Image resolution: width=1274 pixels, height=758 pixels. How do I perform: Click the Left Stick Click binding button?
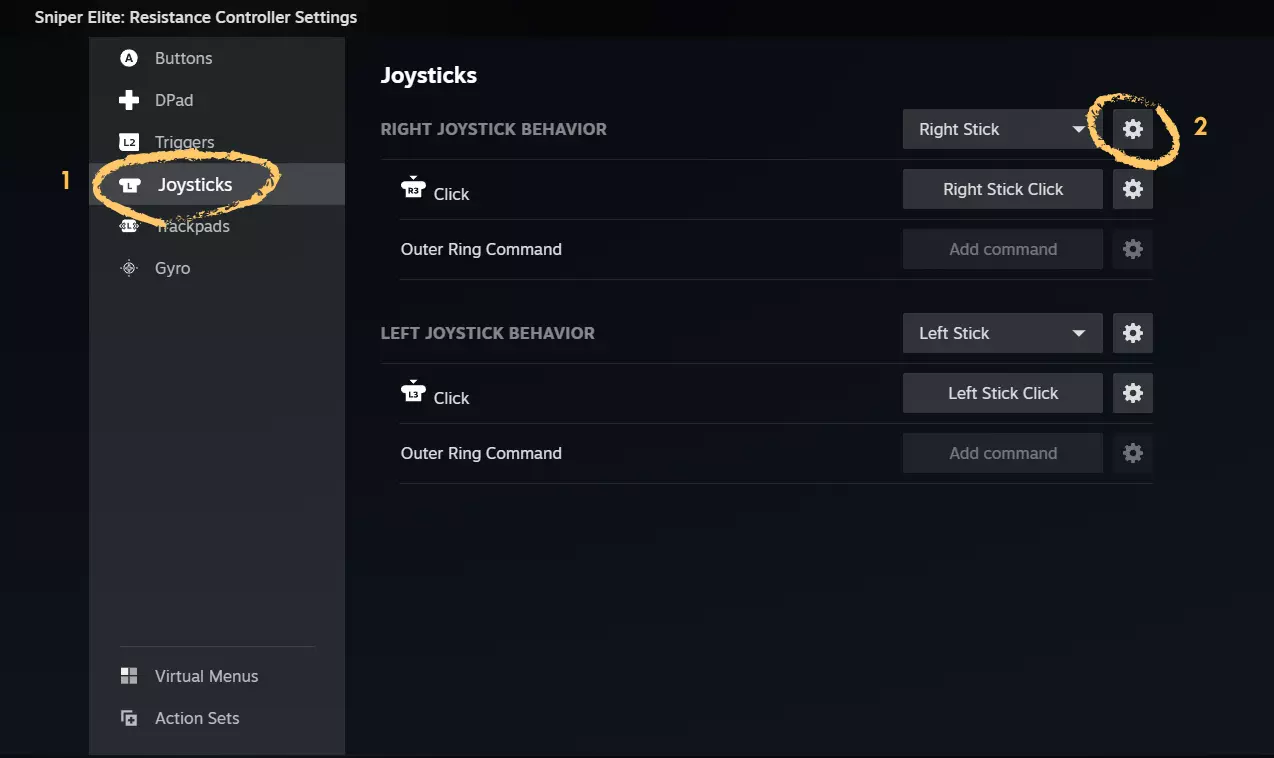point(1002,393)
